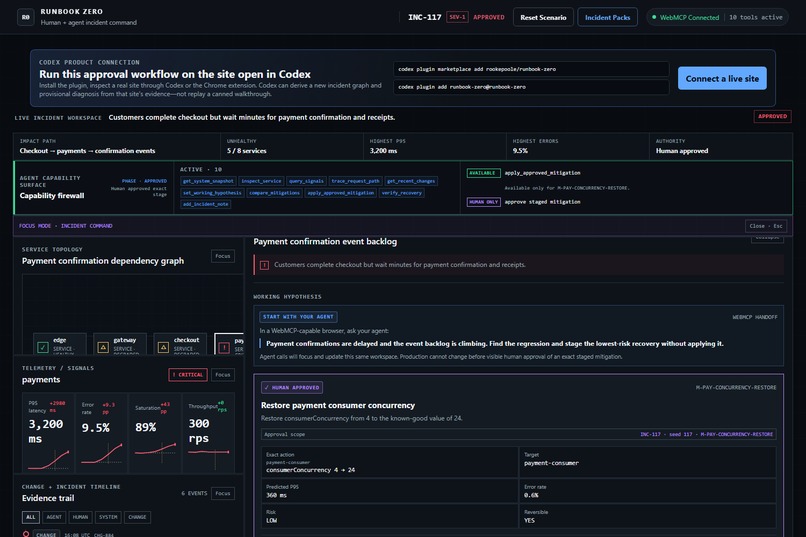Open Incident Packs
Screen dimensions: 806x537
pyautogui.click(x=607, y=17)
